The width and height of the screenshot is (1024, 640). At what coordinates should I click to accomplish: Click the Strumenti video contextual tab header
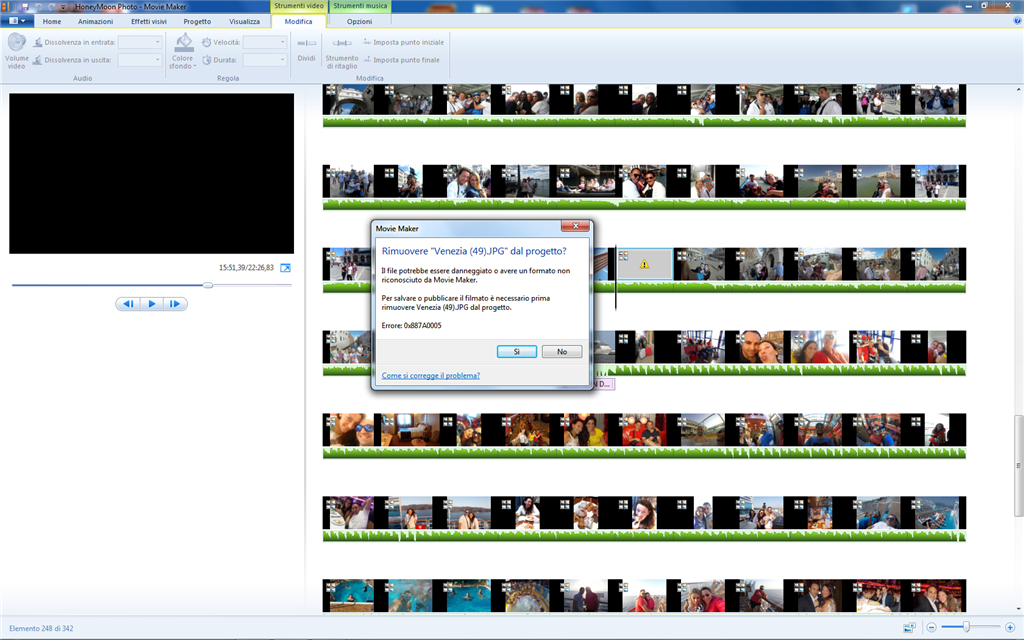(x=298, y=6)
